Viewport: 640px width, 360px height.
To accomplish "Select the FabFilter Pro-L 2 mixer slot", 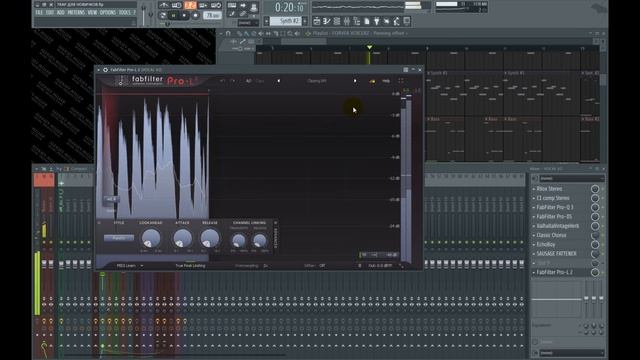I will point(554,272).
